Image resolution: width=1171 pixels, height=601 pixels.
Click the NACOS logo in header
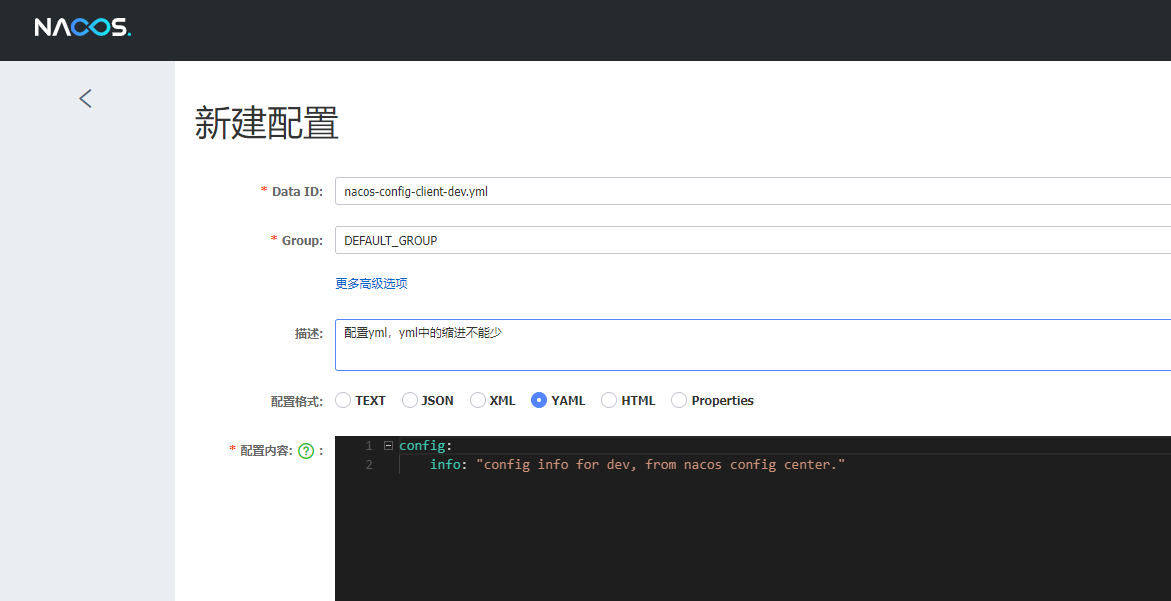click(x=83, y=28)
